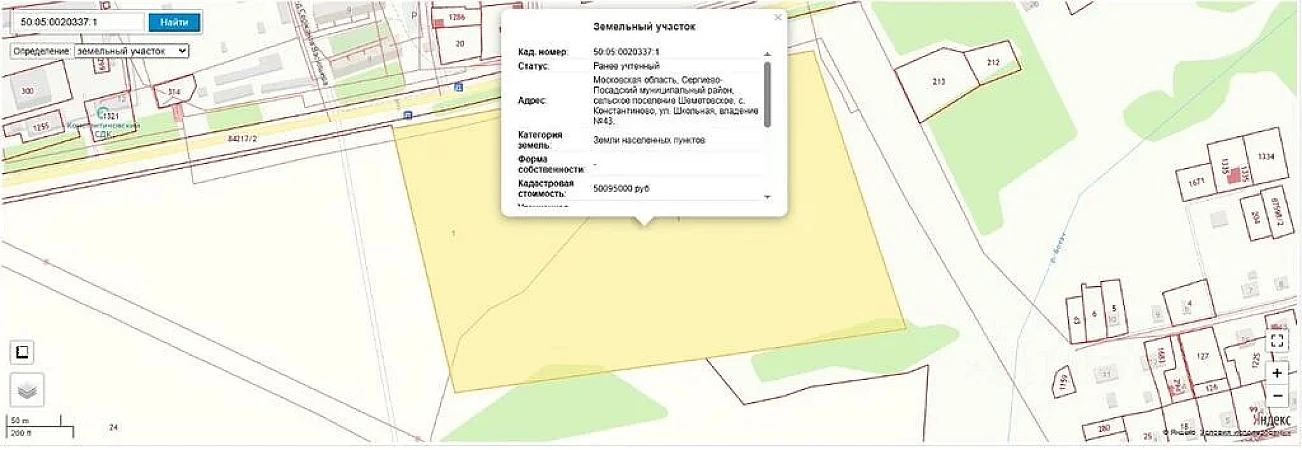Click the popup scrollbar up arrow
The width and height of the screenshot is (1302, 450).
(767, 54)
